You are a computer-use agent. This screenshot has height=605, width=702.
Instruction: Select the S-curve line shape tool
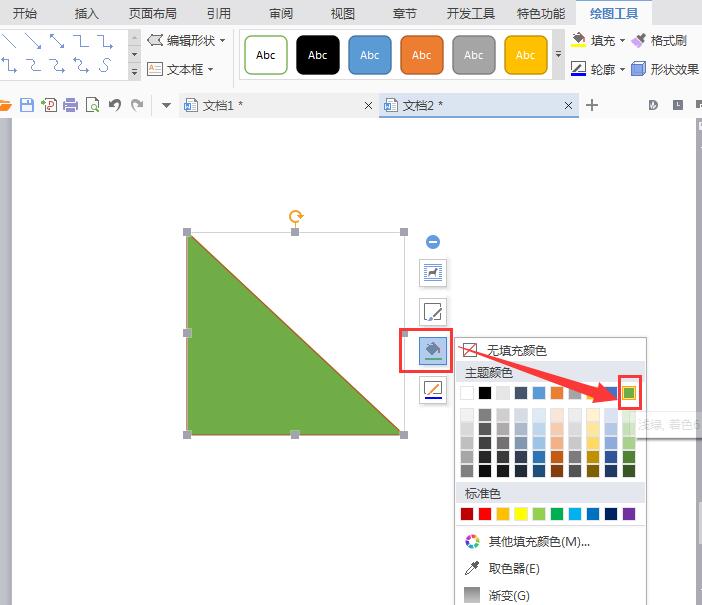coord(105,65)
